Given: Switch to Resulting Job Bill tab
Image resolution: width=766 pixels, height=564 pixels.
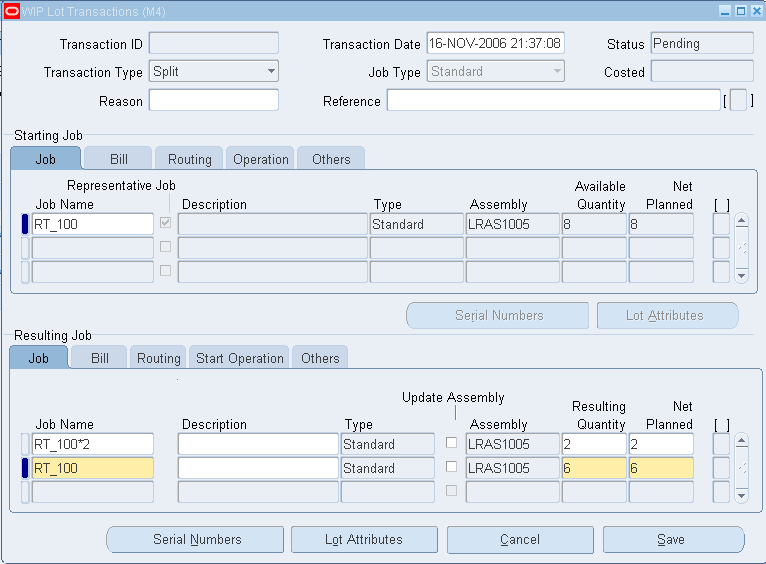Looking at the screenshot, I should pos(100,357).
